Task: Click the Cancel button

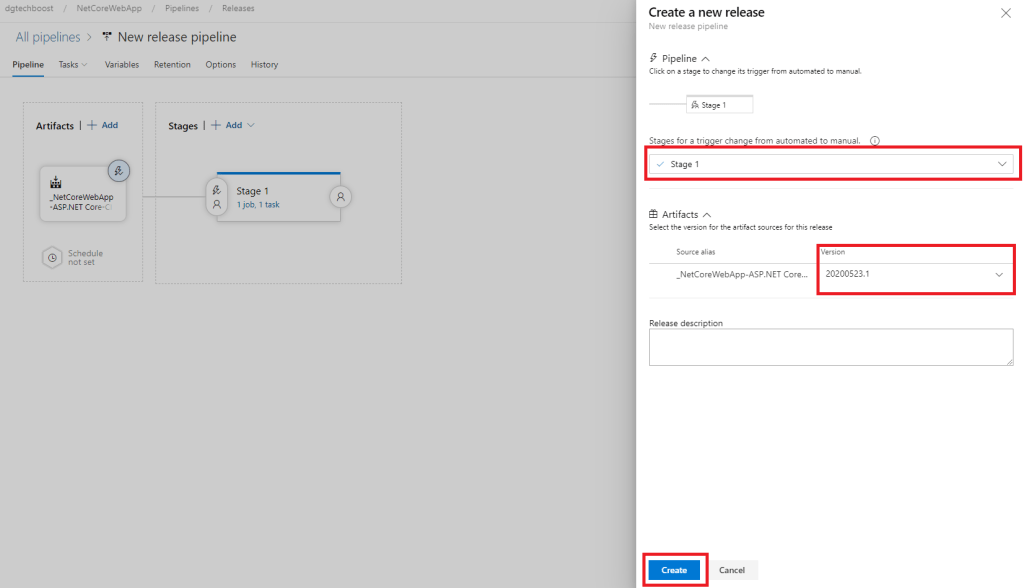Action: pyautogui.click(x=732, y=570)
